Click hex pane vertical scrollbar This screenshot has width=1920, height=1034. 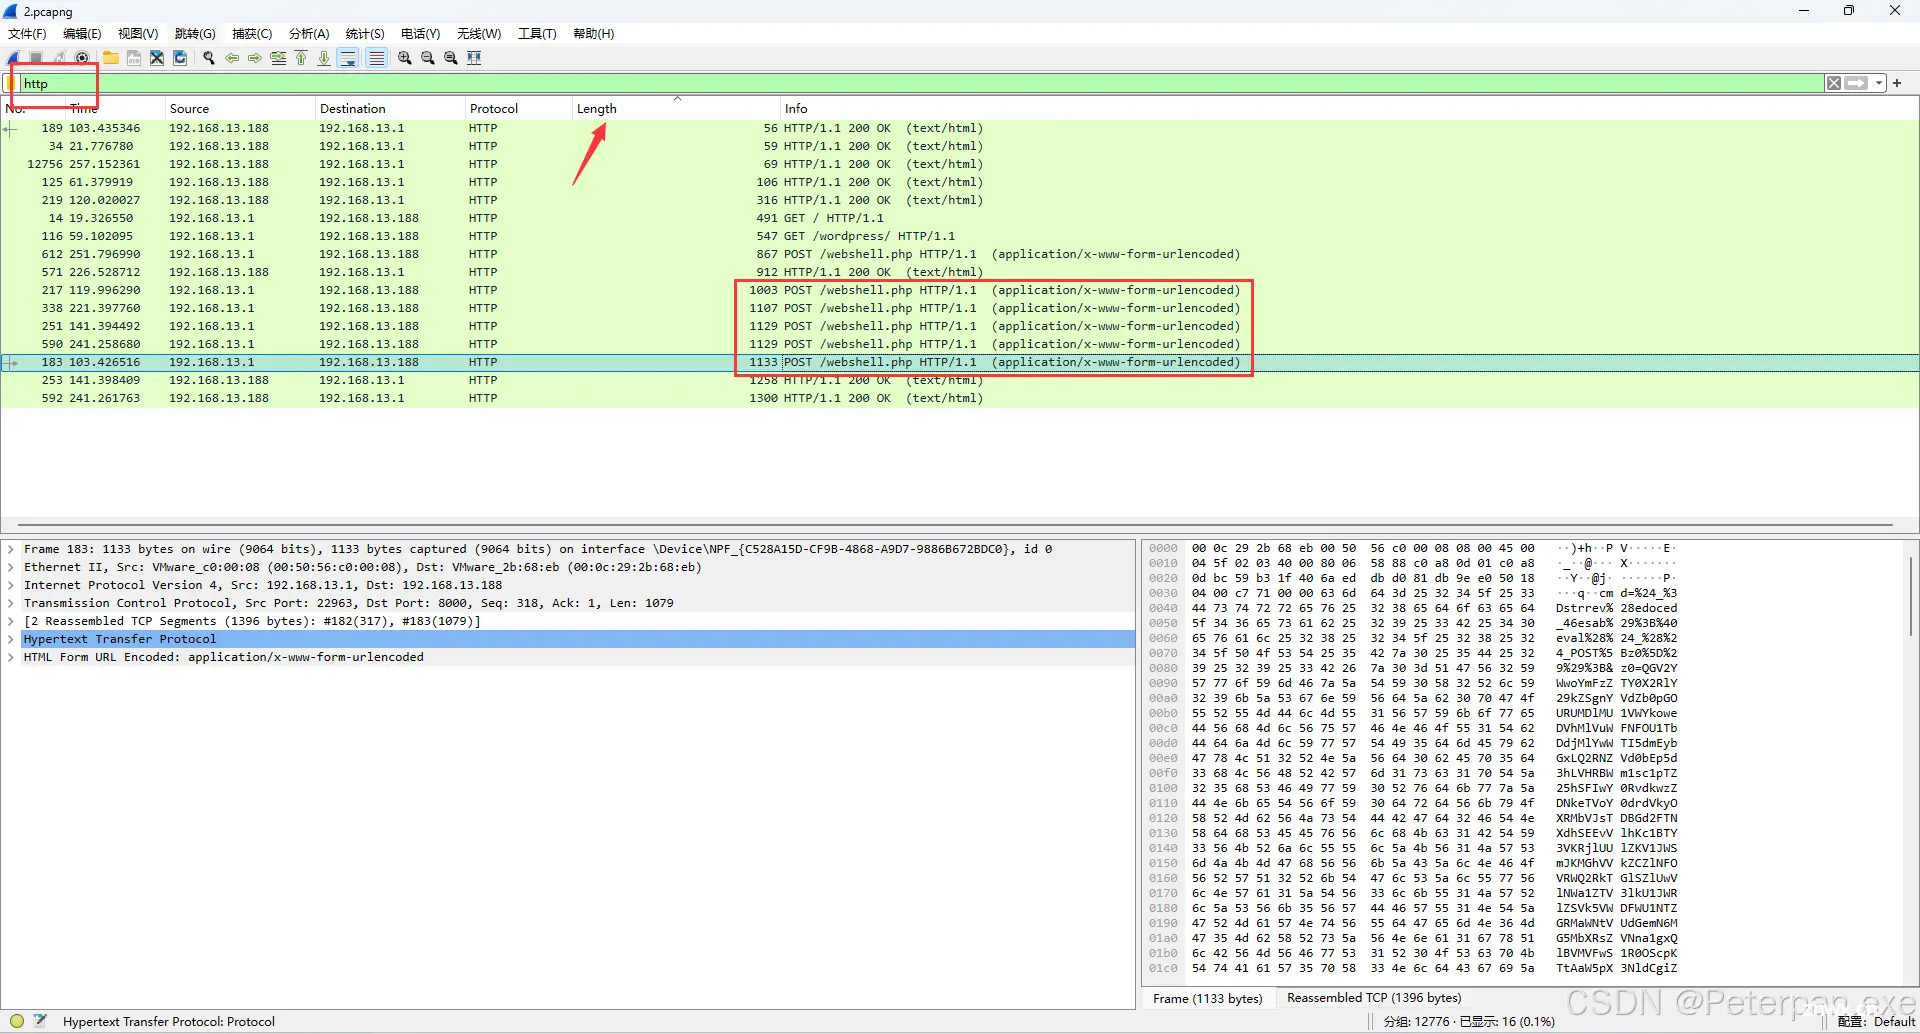click(x=1911, y=598)
